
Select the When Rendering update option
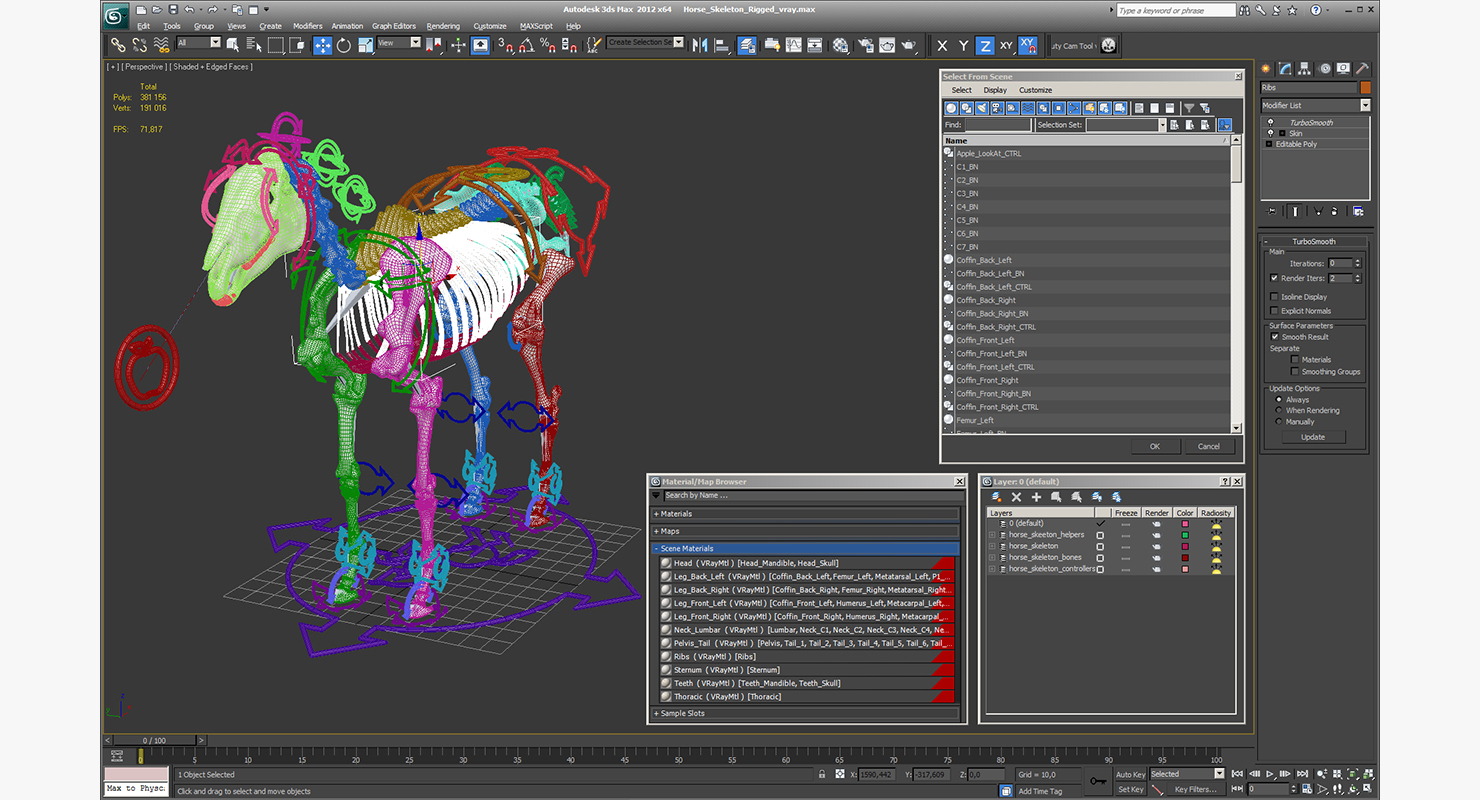click(x=1279, y=410)
